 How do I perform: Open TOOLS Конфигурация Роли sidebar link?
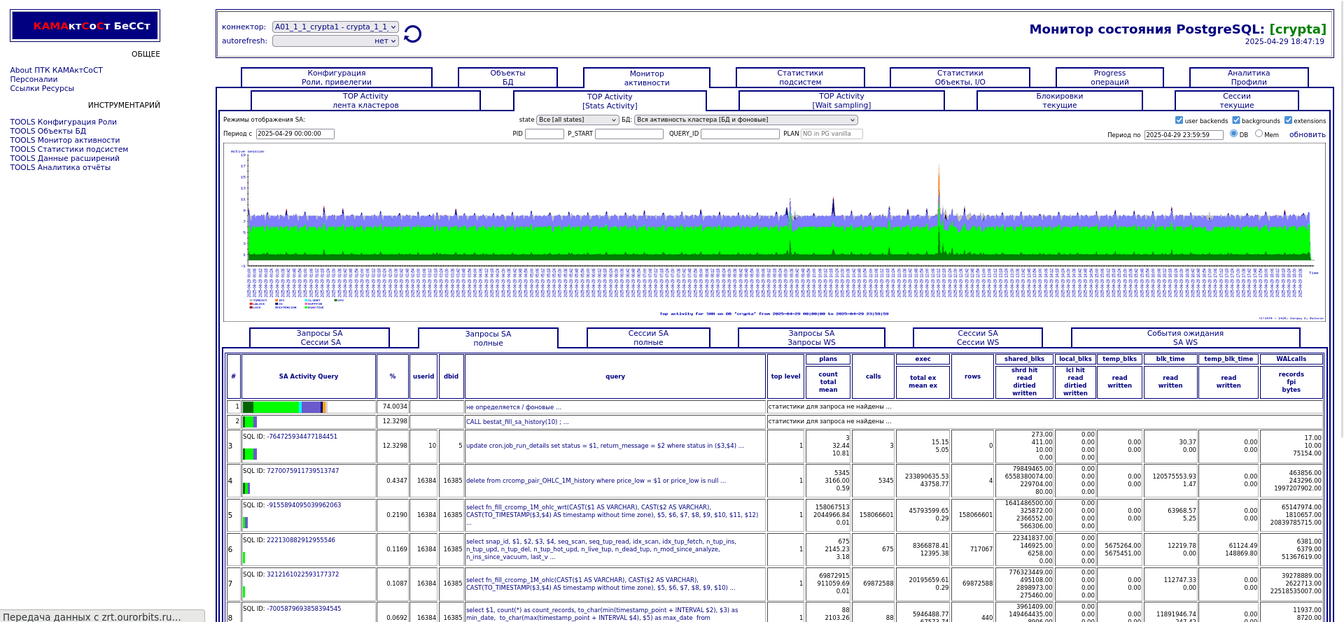pyautogui.click(x=63, y=122)
